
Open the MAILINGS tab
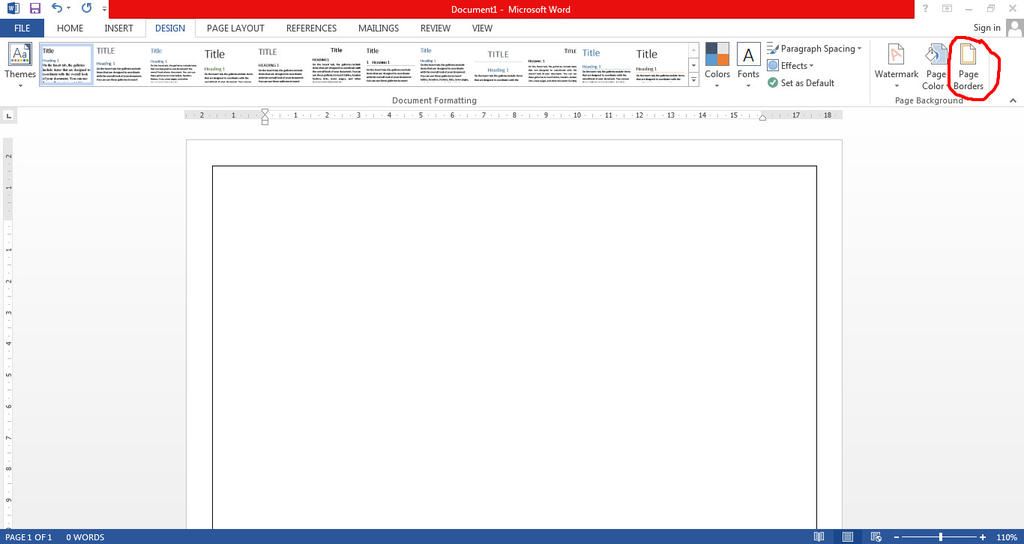tap(378, 28)
